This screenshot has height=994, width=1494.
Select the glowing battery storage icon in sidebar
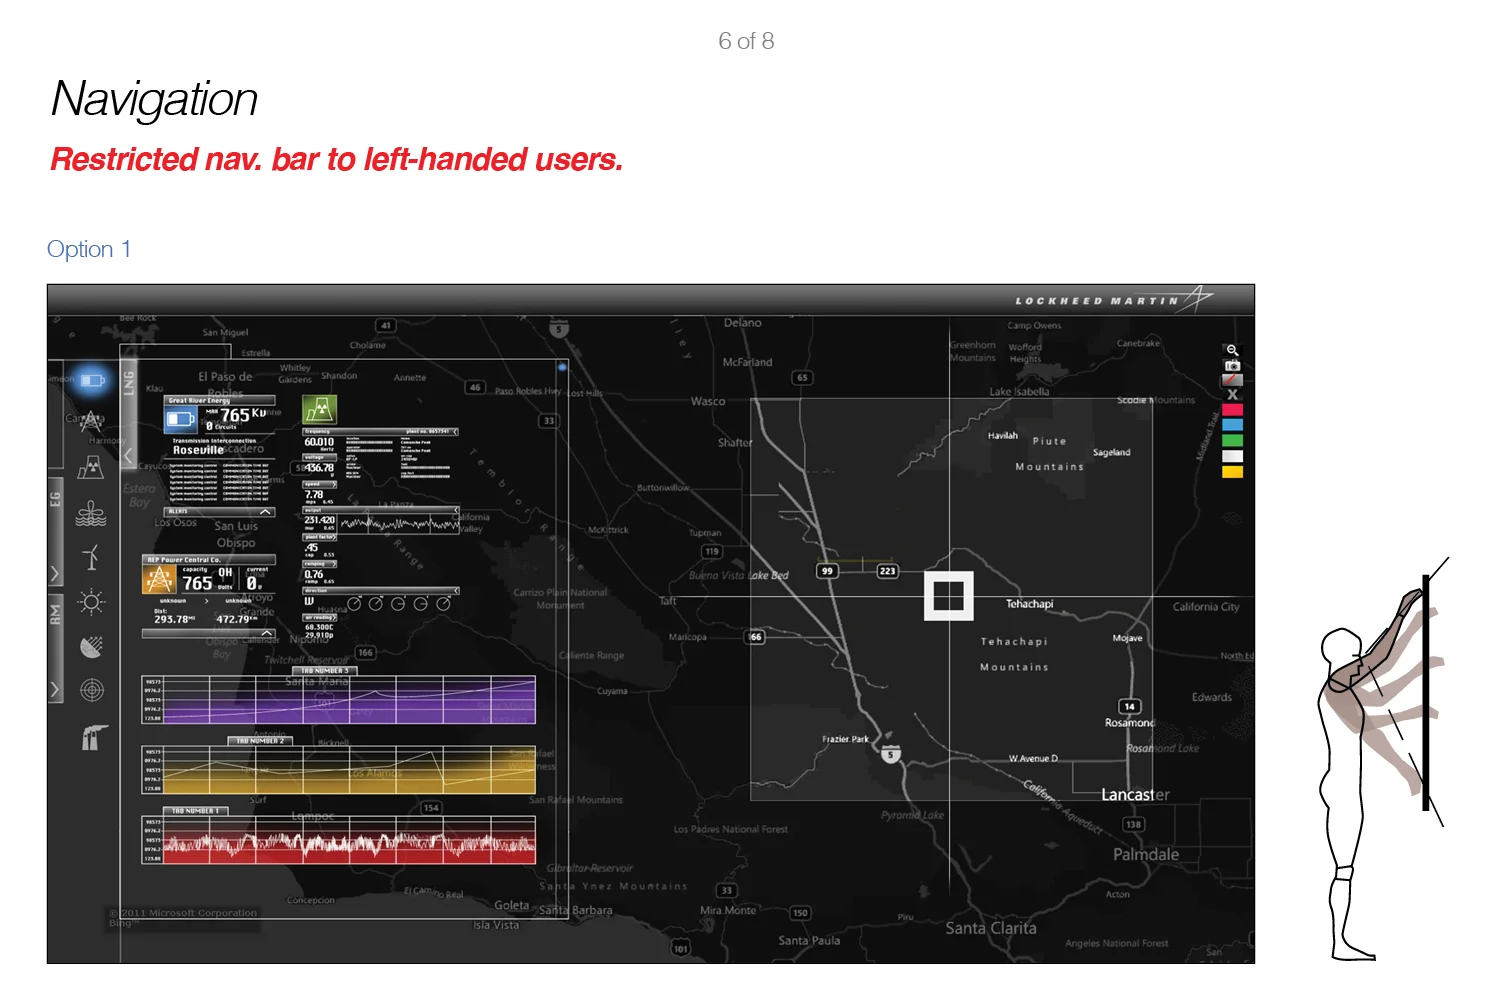(x=92, y=380)
